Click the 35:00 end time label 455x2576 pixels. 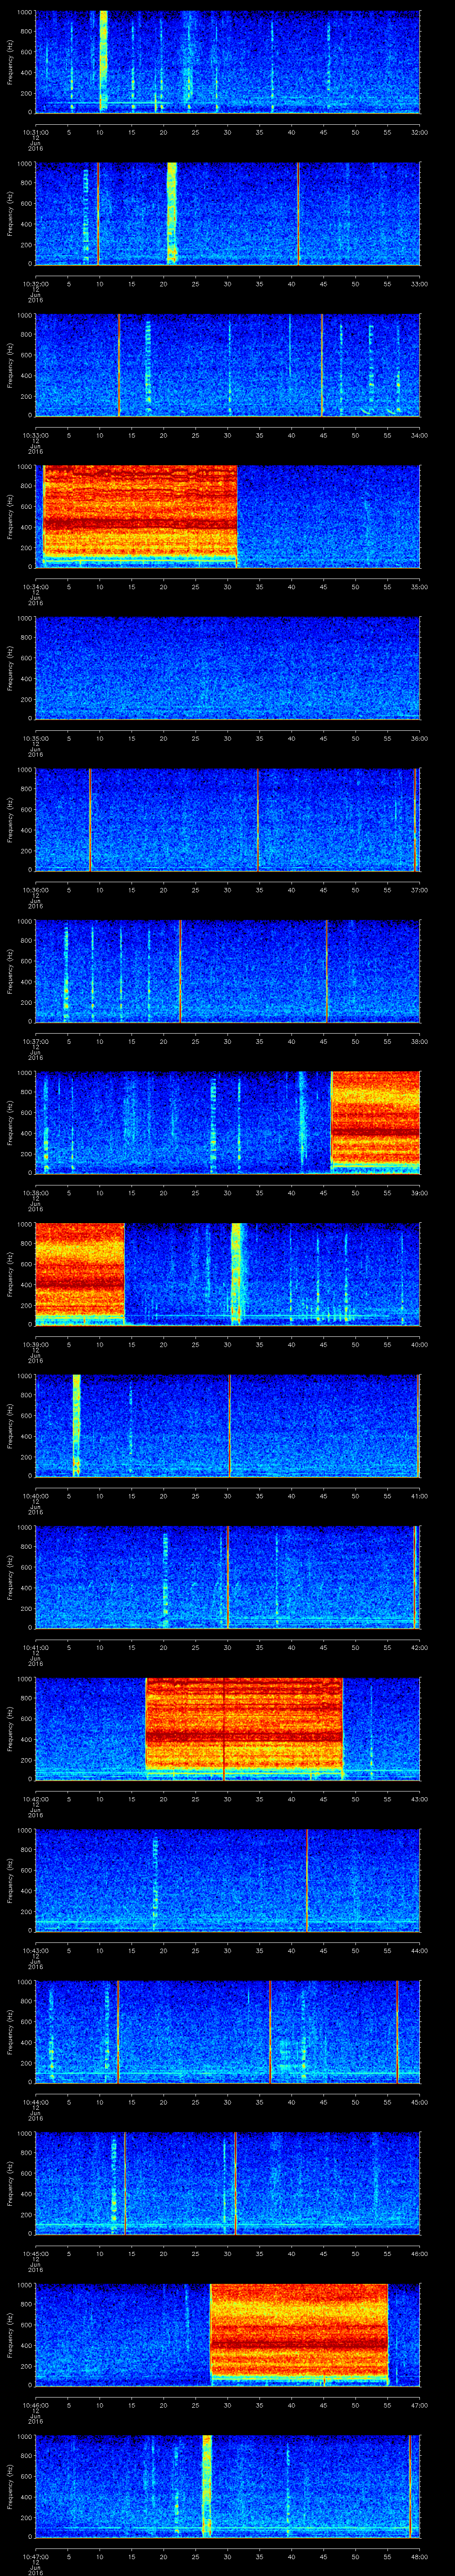[420, 587]
